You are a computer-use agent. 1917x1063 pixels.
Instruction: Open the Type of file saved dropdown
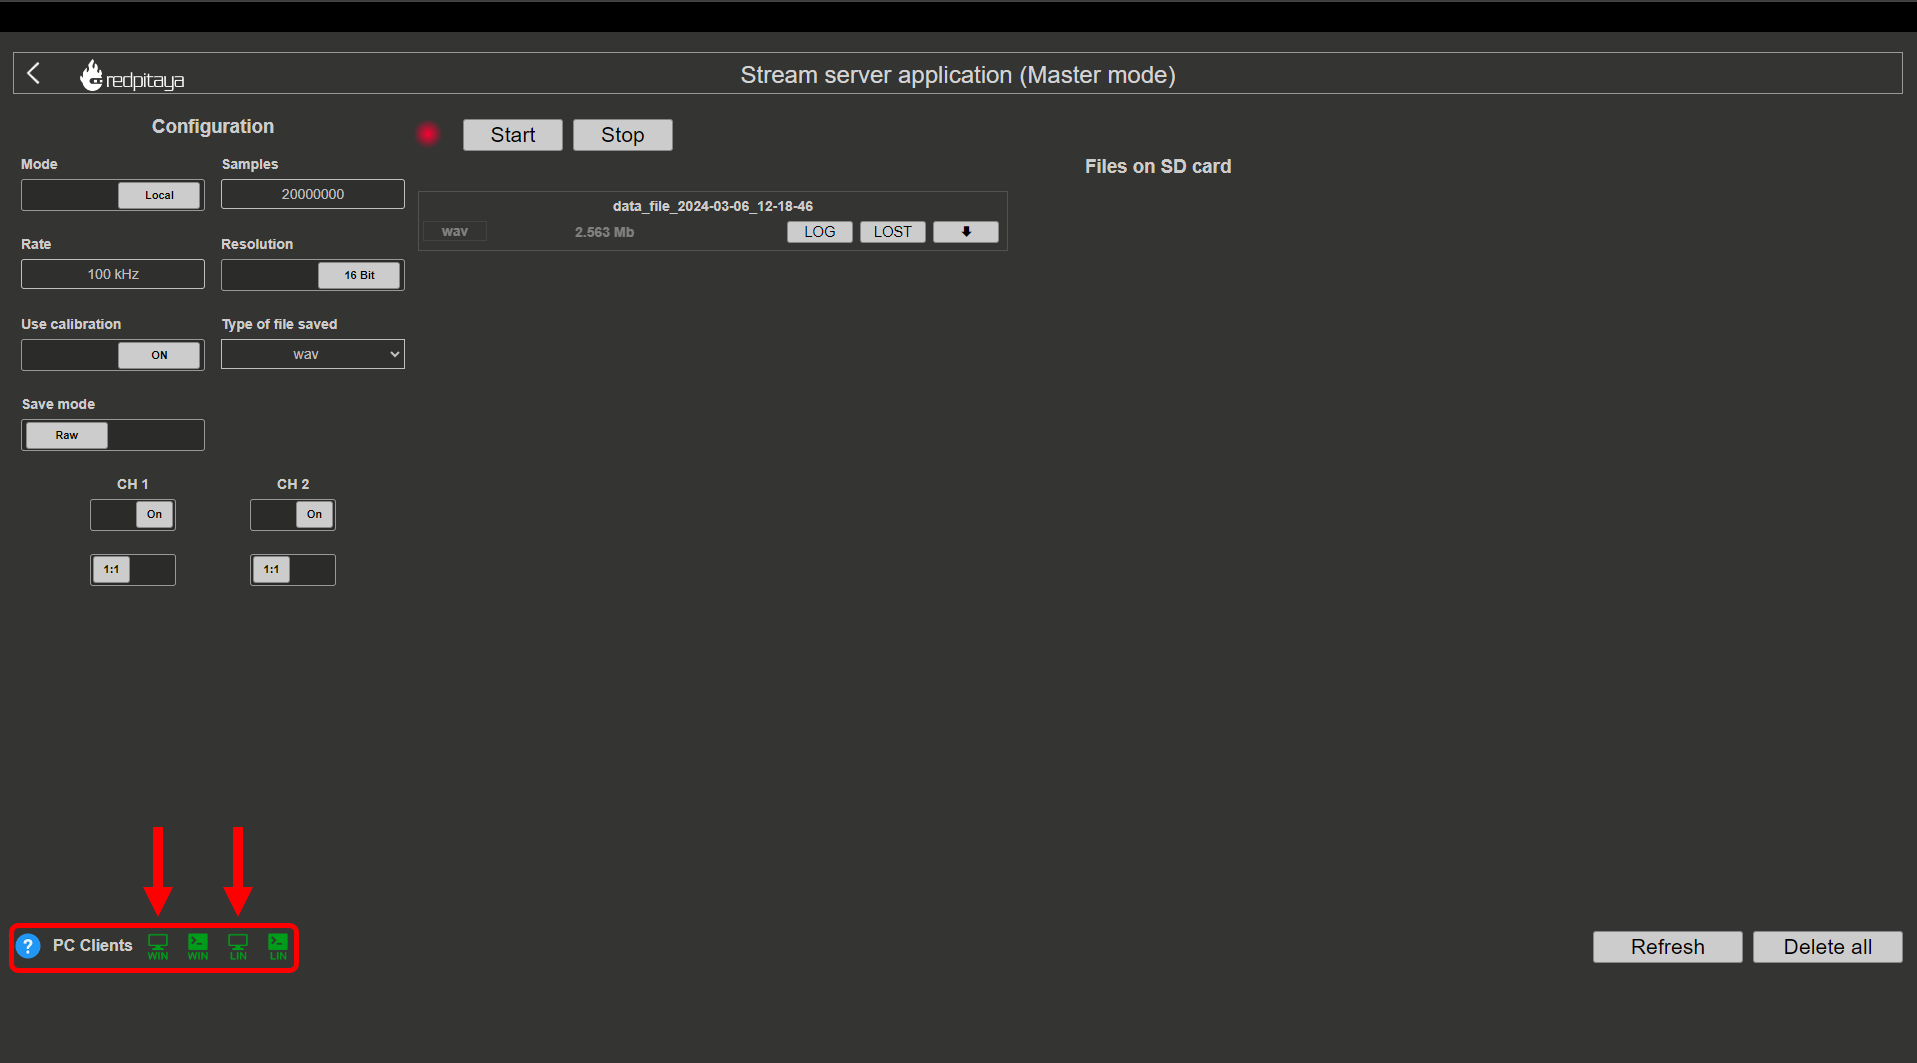pos(313,354)
